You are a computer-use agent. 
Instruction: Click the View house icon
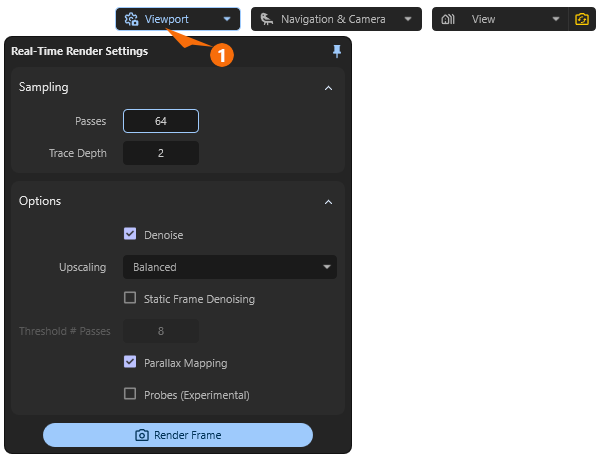pyautogui.click(x=448, y=19)
